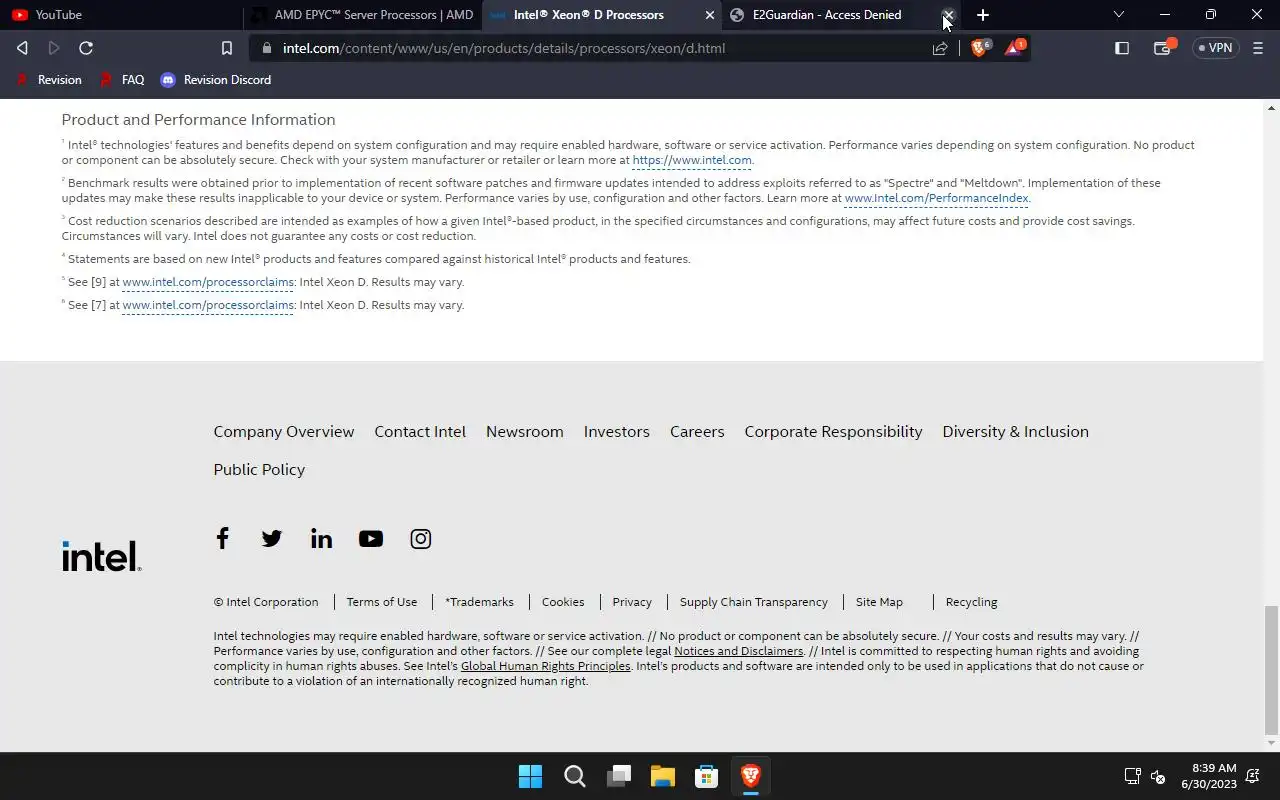Open Cookies footer link
The height and width of the screenshot is (800, 1280).
point(563,602)
